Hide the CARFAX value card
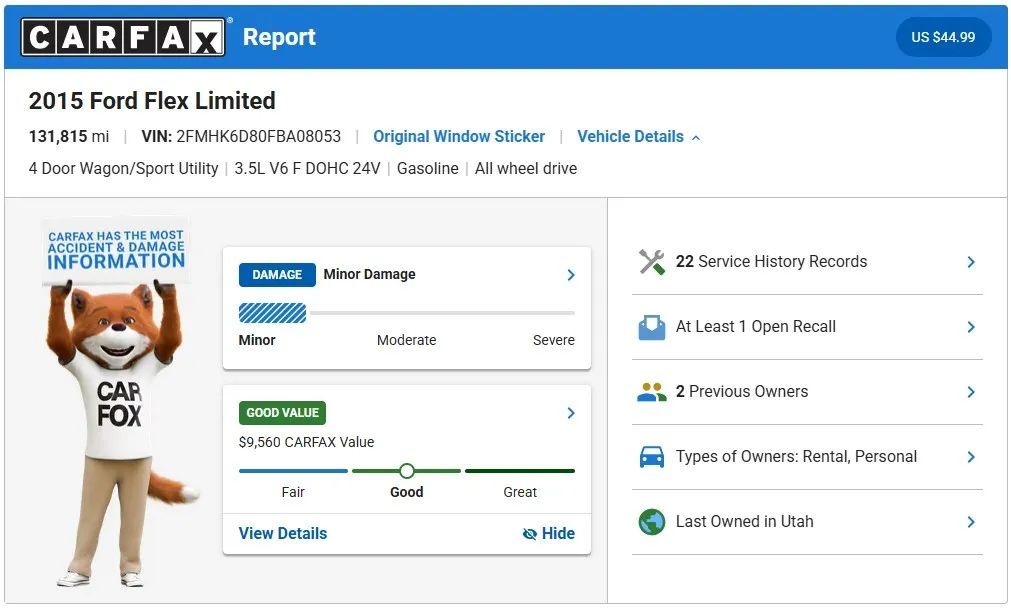 [x=548, y=534]
